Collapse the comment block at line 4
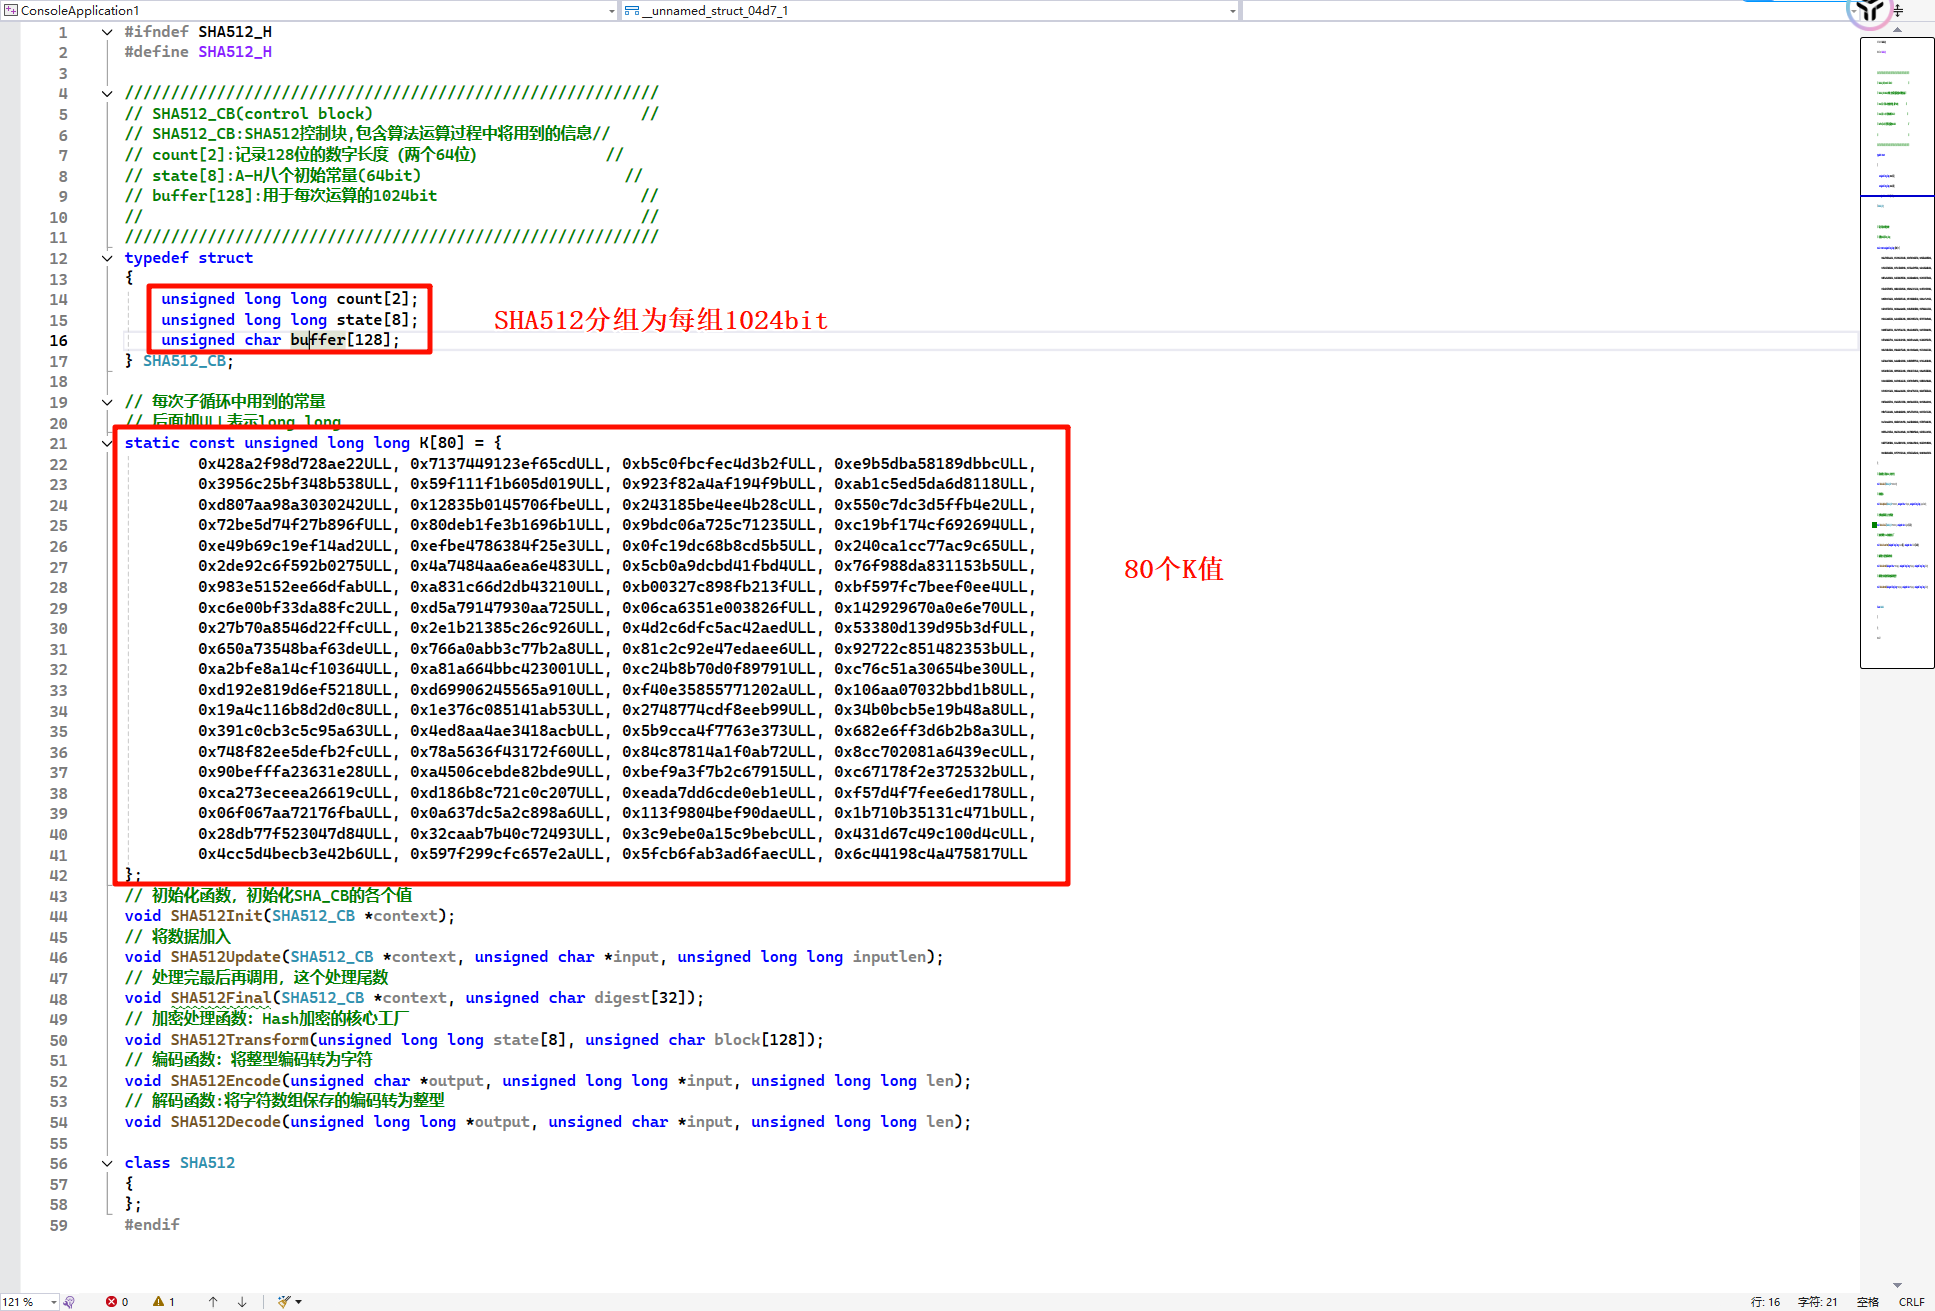The height and width of the screenshot is (1311, 1935). (x=107, y=93)
